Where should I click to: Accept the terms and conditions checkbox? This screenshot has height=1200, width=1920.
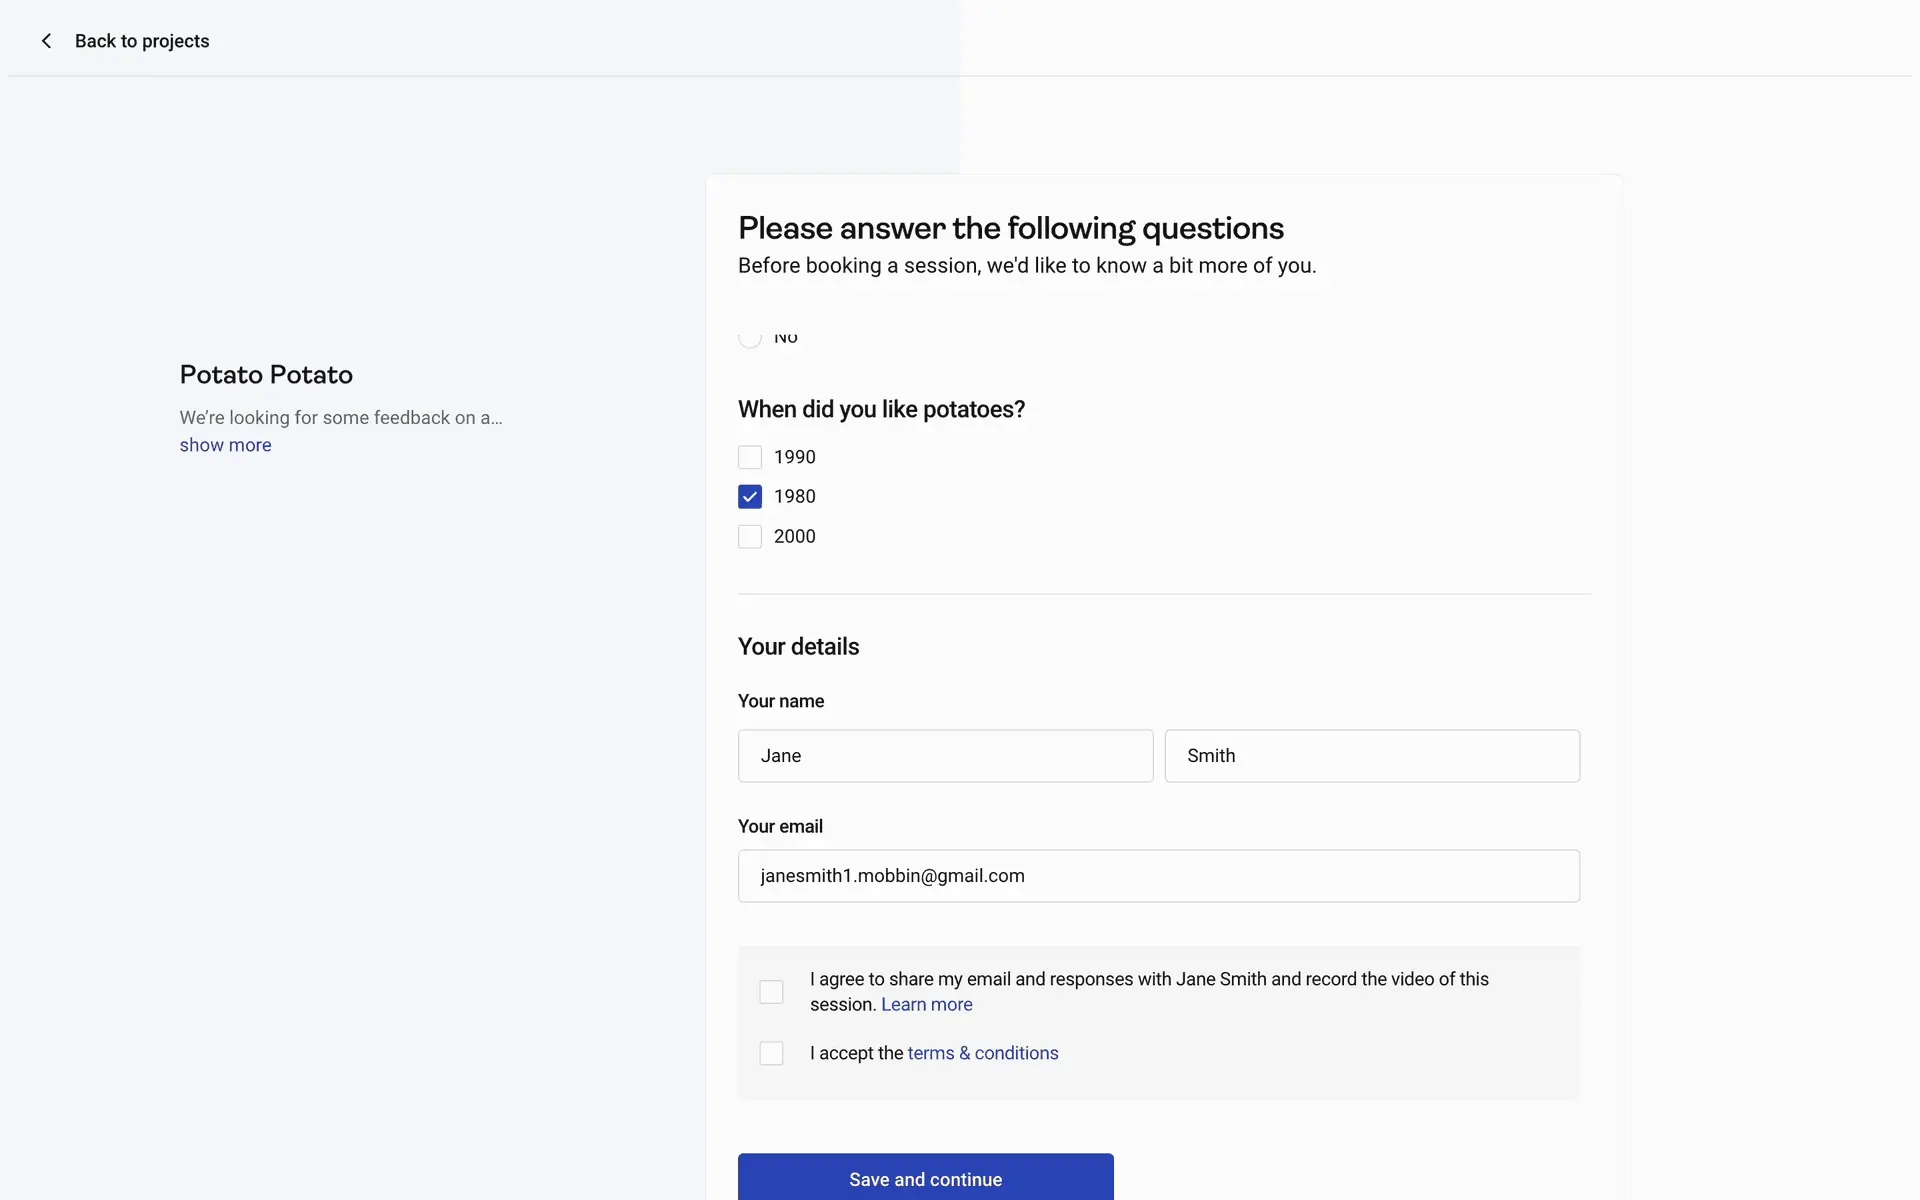click(771, 1053)
